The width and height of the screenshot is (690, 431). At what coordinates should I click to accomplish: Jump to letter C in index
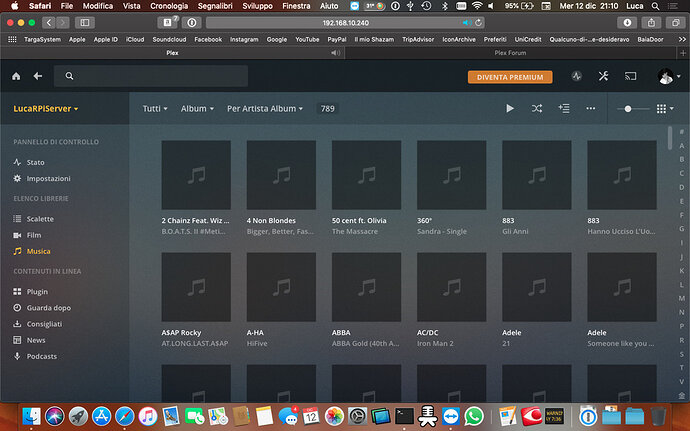point(682,173)
